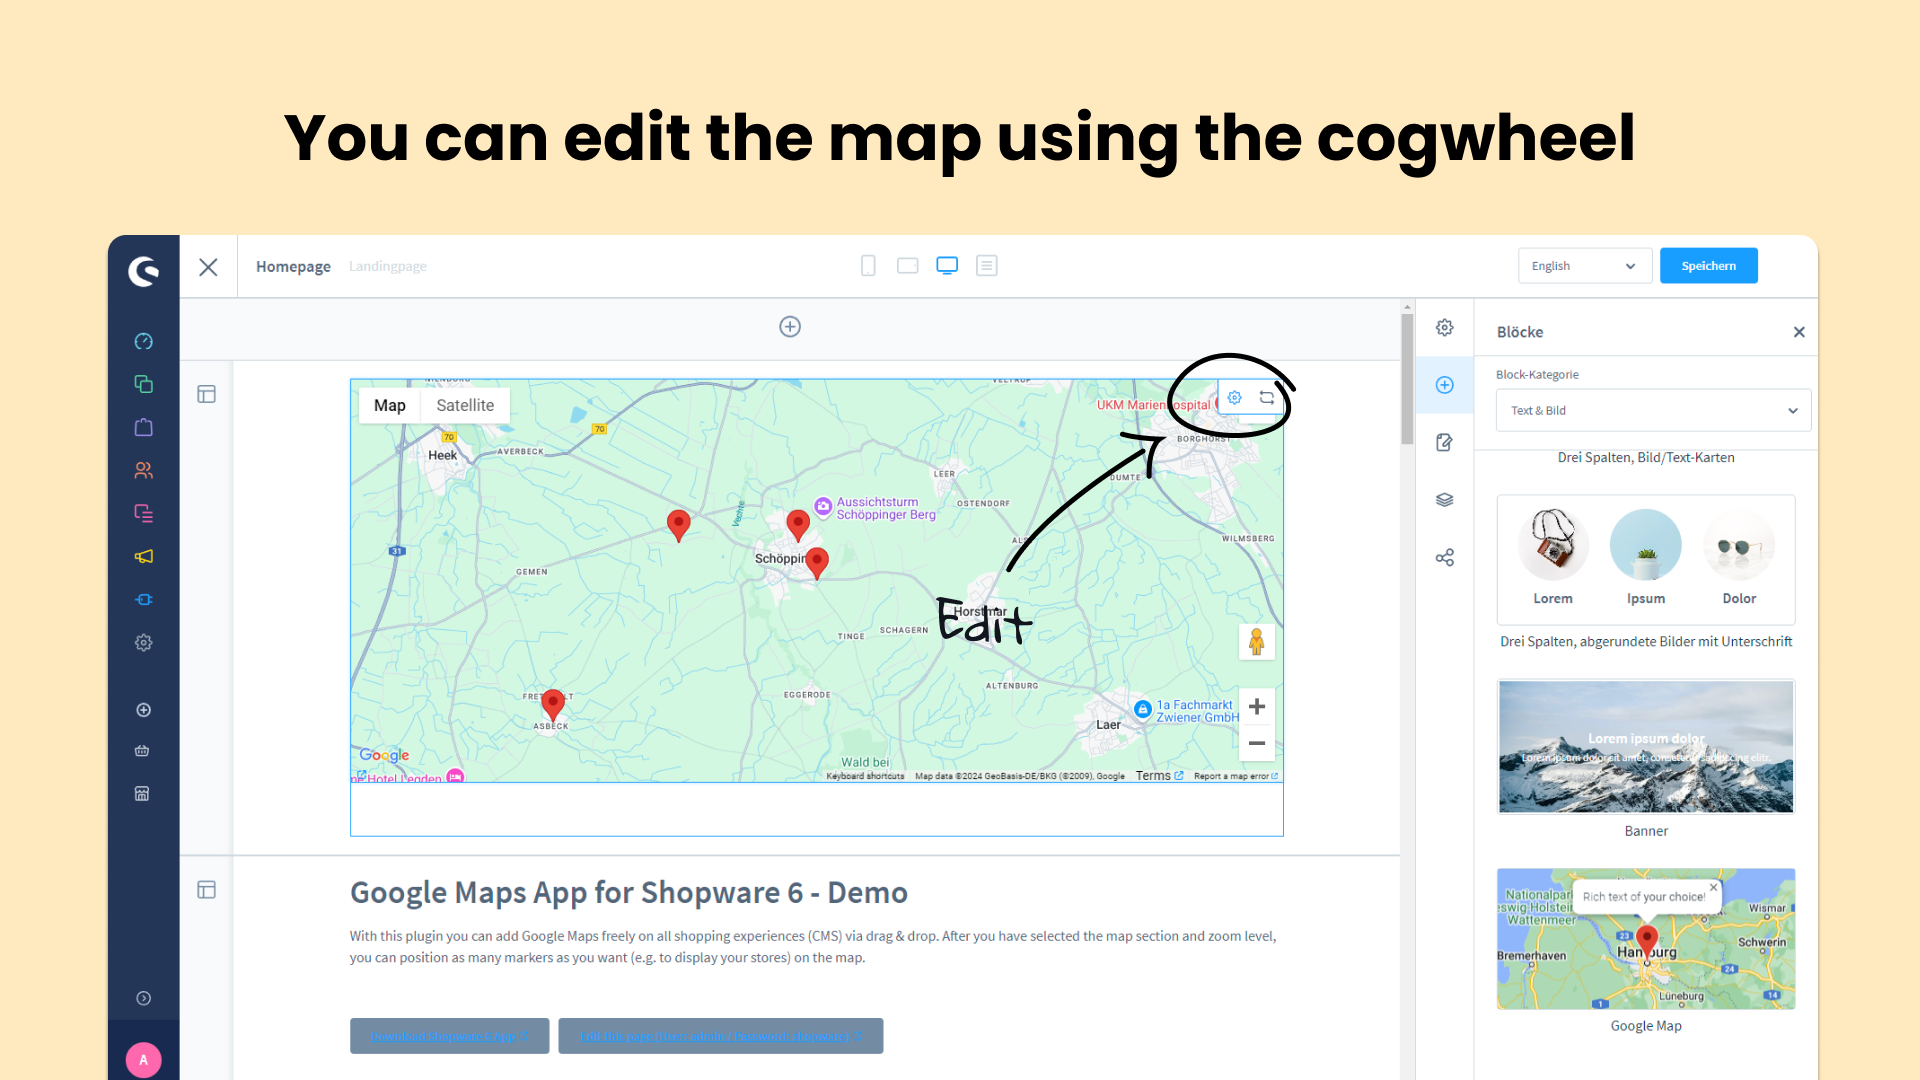Open map section layout icon
Viewport: 1920px width, 1080px height.
207,394
